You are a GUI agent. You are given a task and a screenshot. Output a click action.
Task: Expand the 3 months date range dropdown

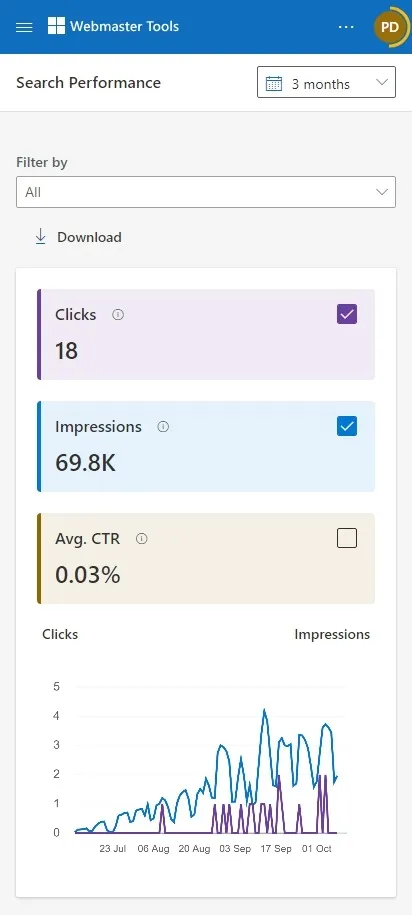(326, 82)
